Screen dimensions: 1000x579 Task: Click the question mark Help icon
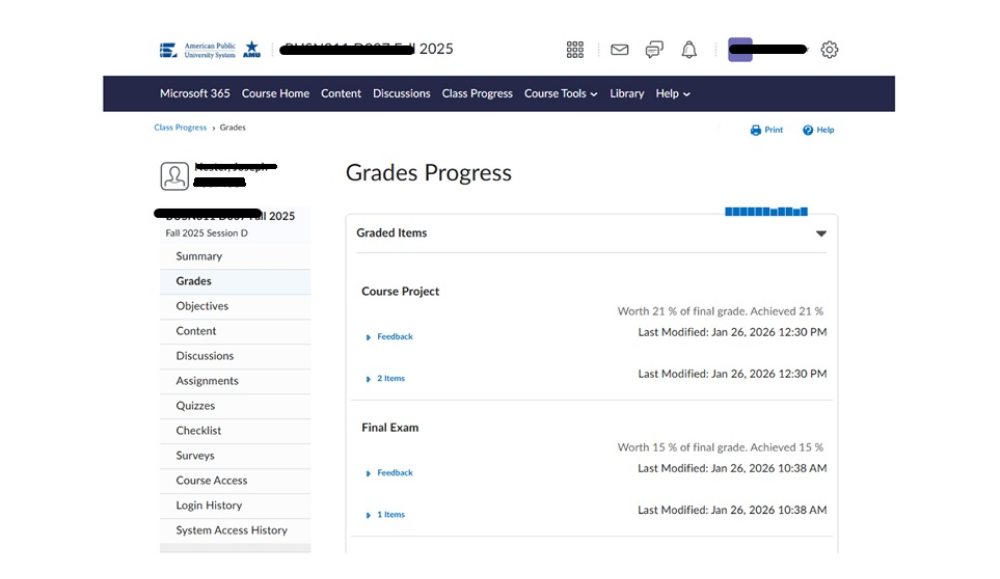coord(807,130)
